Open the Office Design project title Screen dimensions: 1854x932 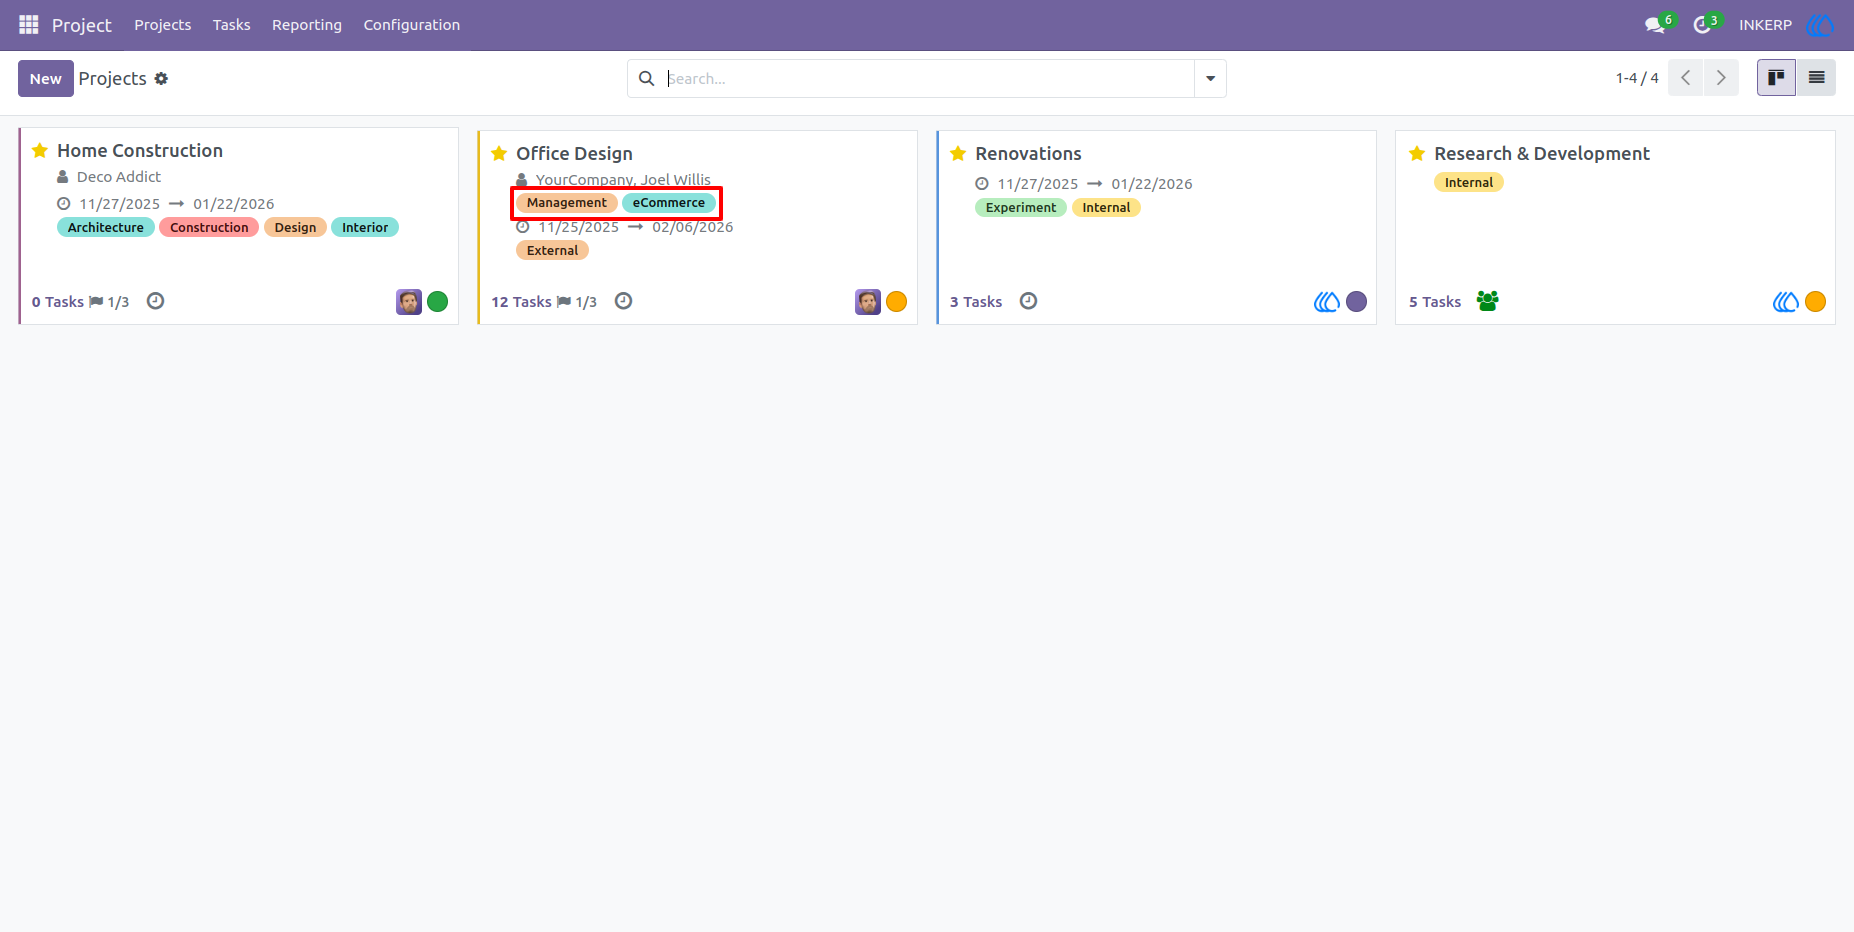(574, 154)
